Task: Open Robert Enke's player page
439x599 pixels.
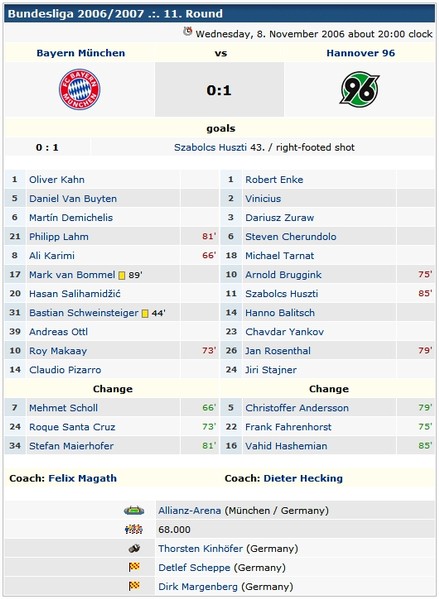Action: pos(274,180)
